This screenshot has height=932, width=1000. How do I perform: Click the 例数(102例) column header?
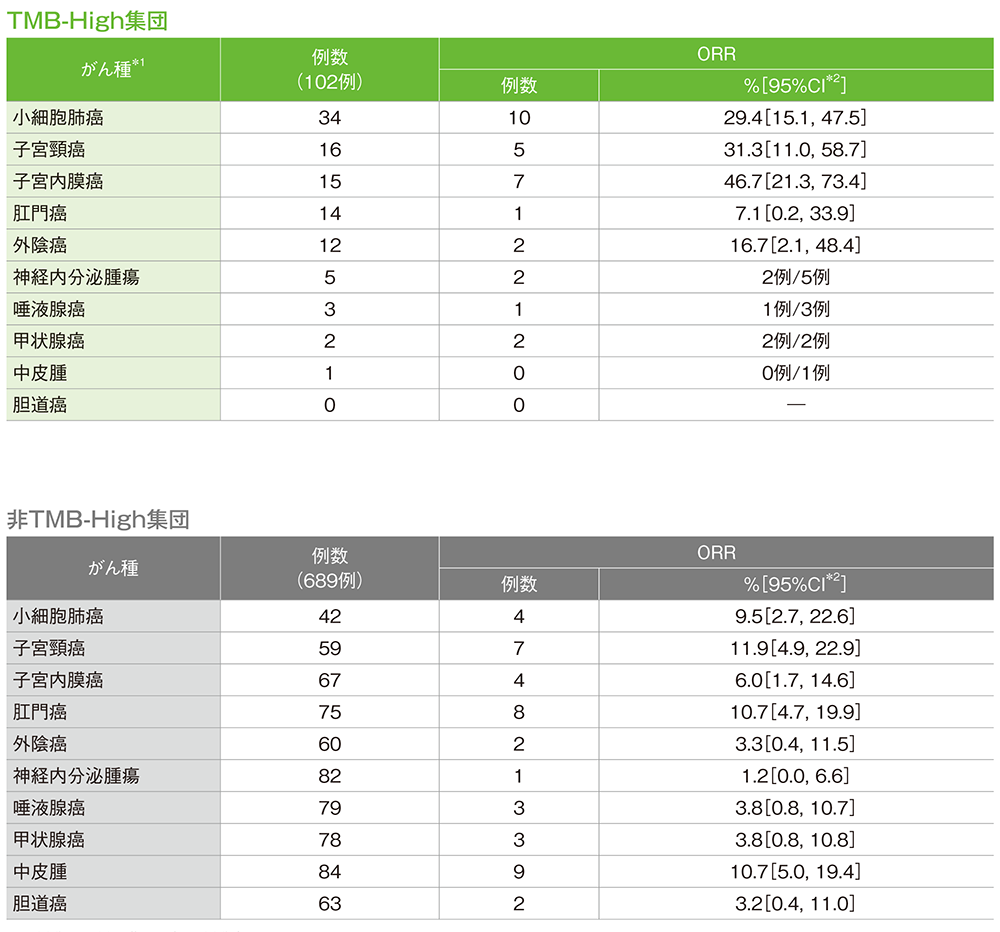pyautogui.click(x=329, y=70)
